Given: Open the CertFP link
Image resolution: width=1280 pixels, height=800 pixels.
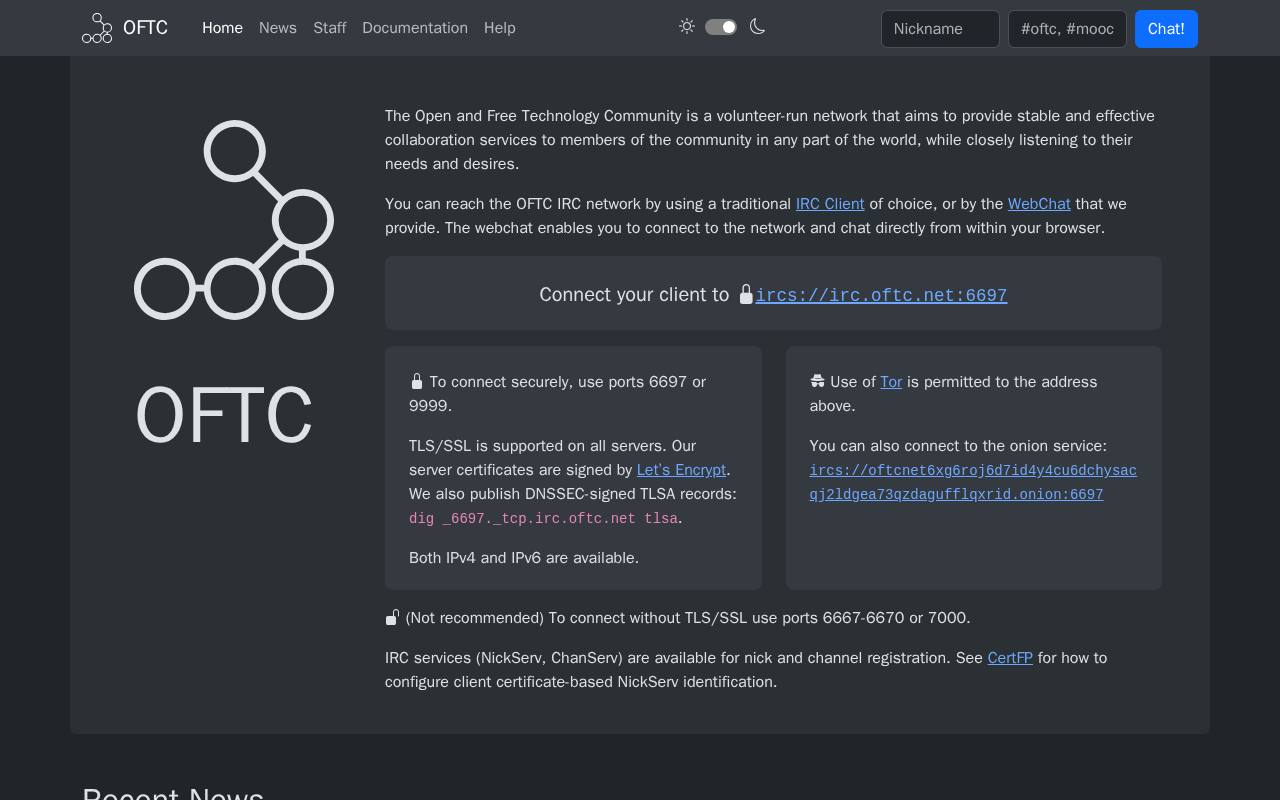Looking at the screenshot, I should tap(1010, 658).
